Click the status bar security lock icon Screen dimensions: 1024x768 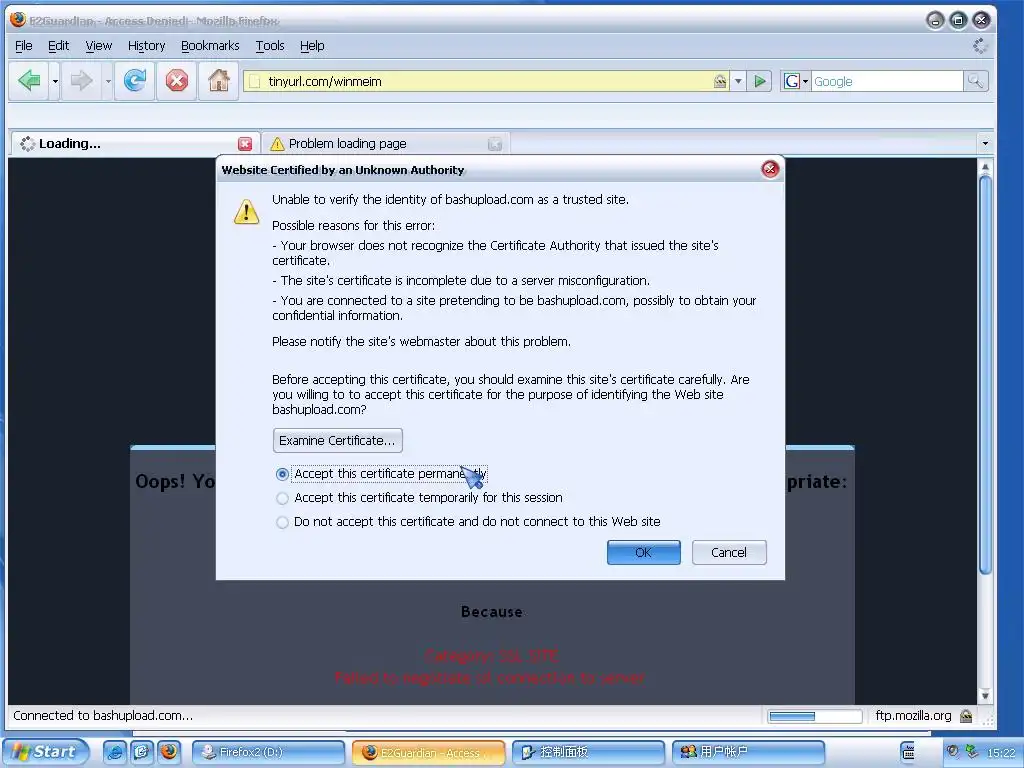[966, 716]
